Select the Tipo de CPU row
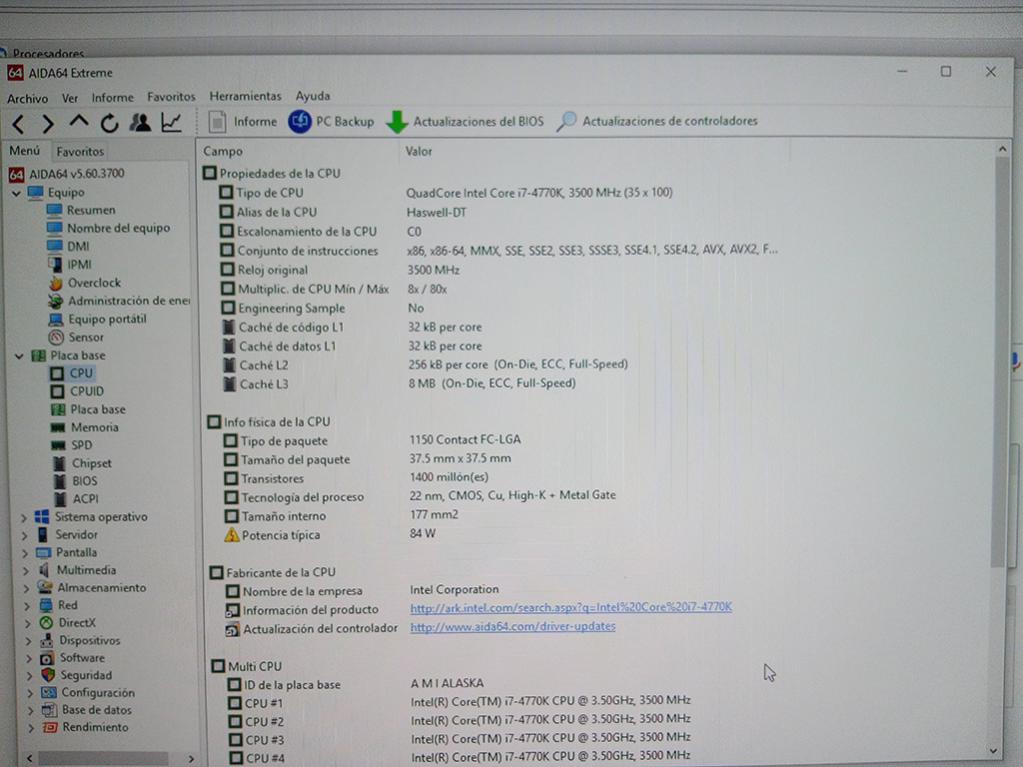 click(446, 193)
